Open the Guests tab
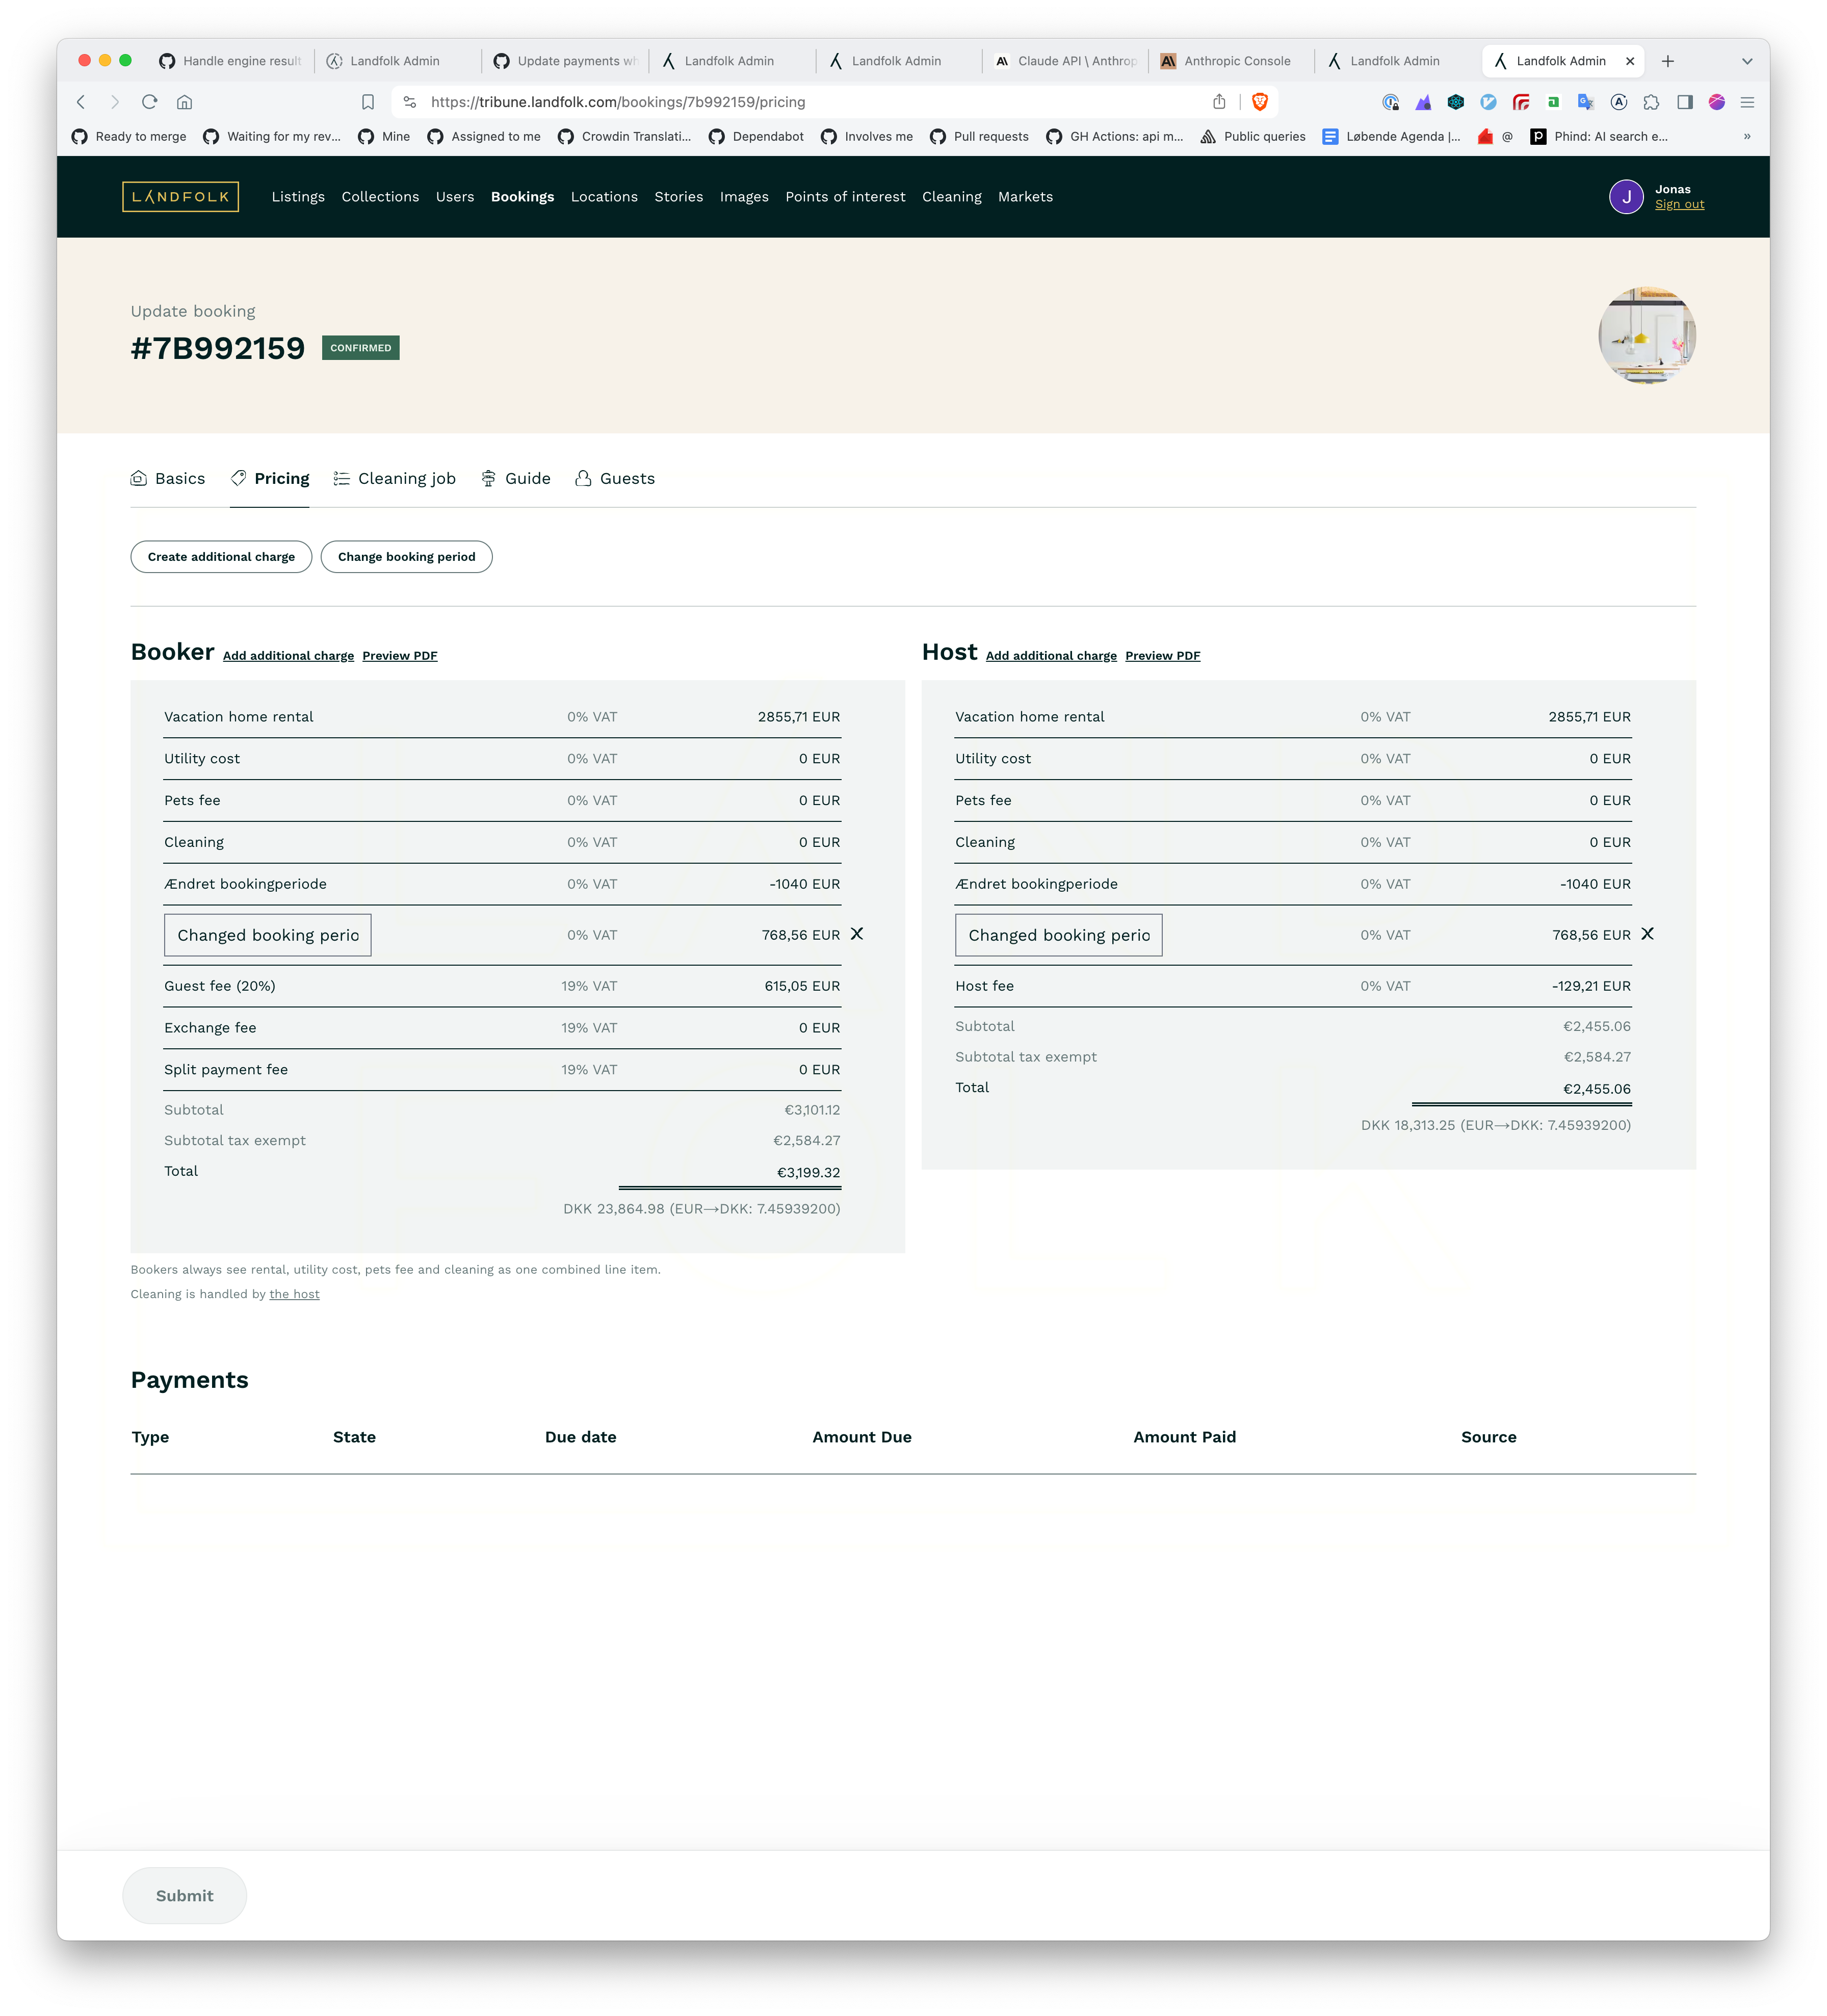1827x2016 pixels. (x=615, y=479)
